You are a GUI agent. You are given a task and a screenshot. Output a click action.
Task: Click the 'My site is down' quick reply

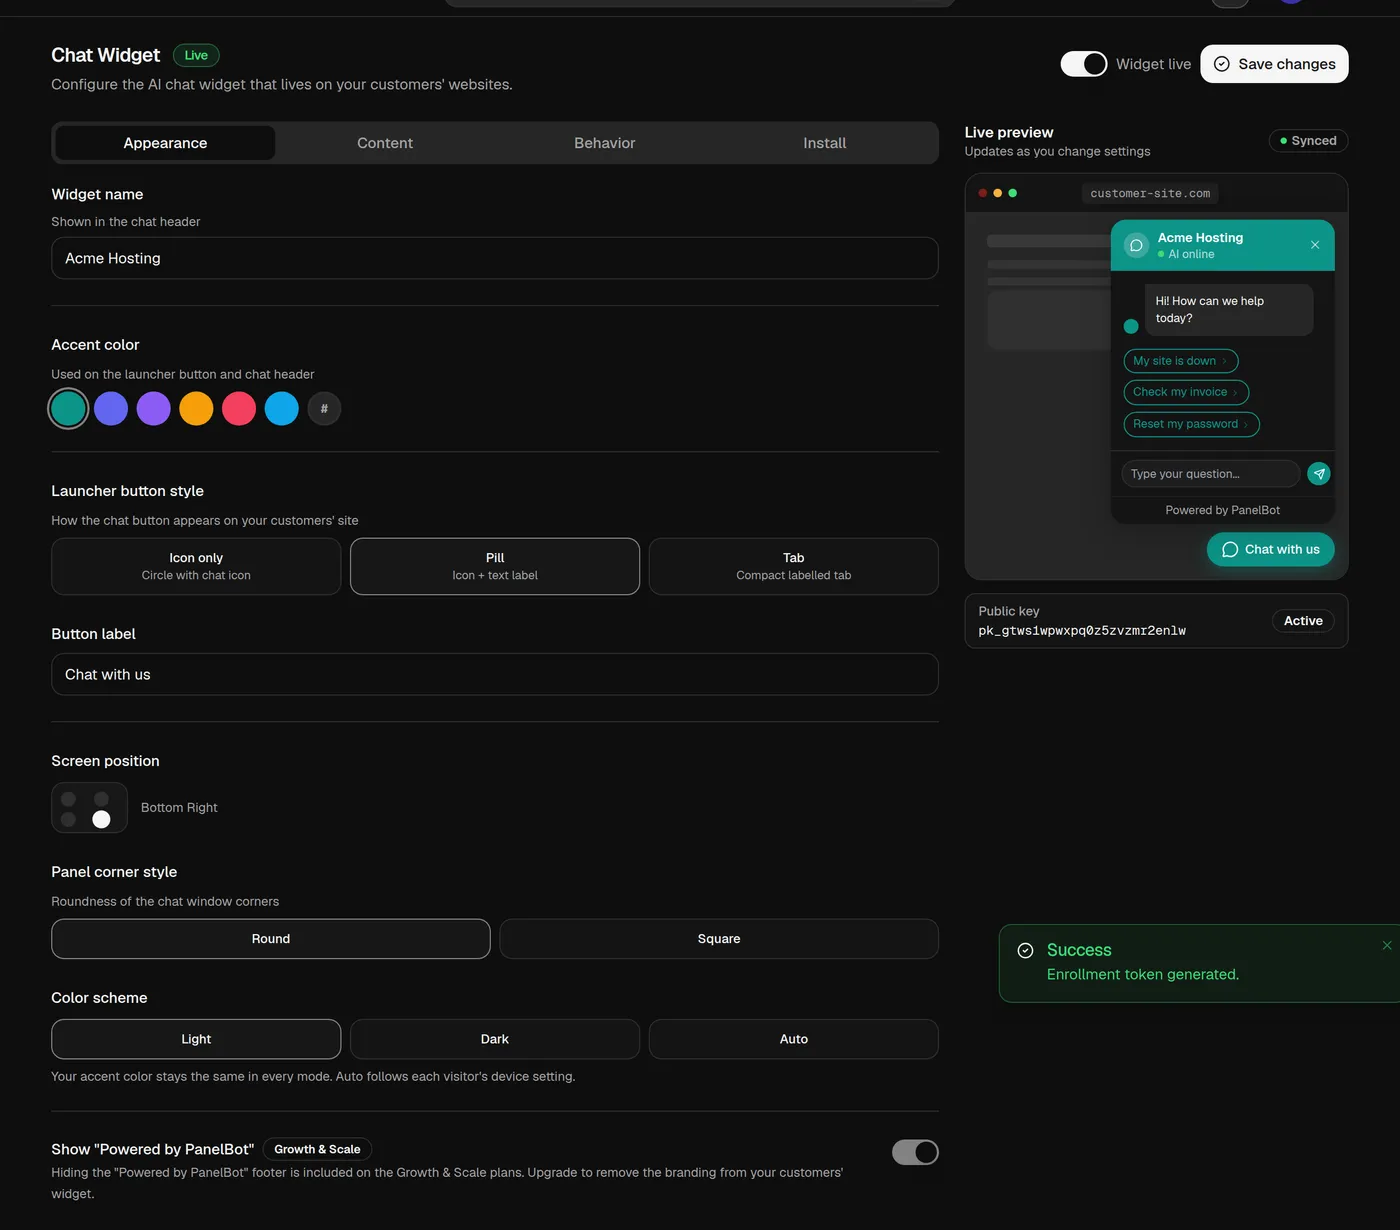click(x=1181, y=361)
